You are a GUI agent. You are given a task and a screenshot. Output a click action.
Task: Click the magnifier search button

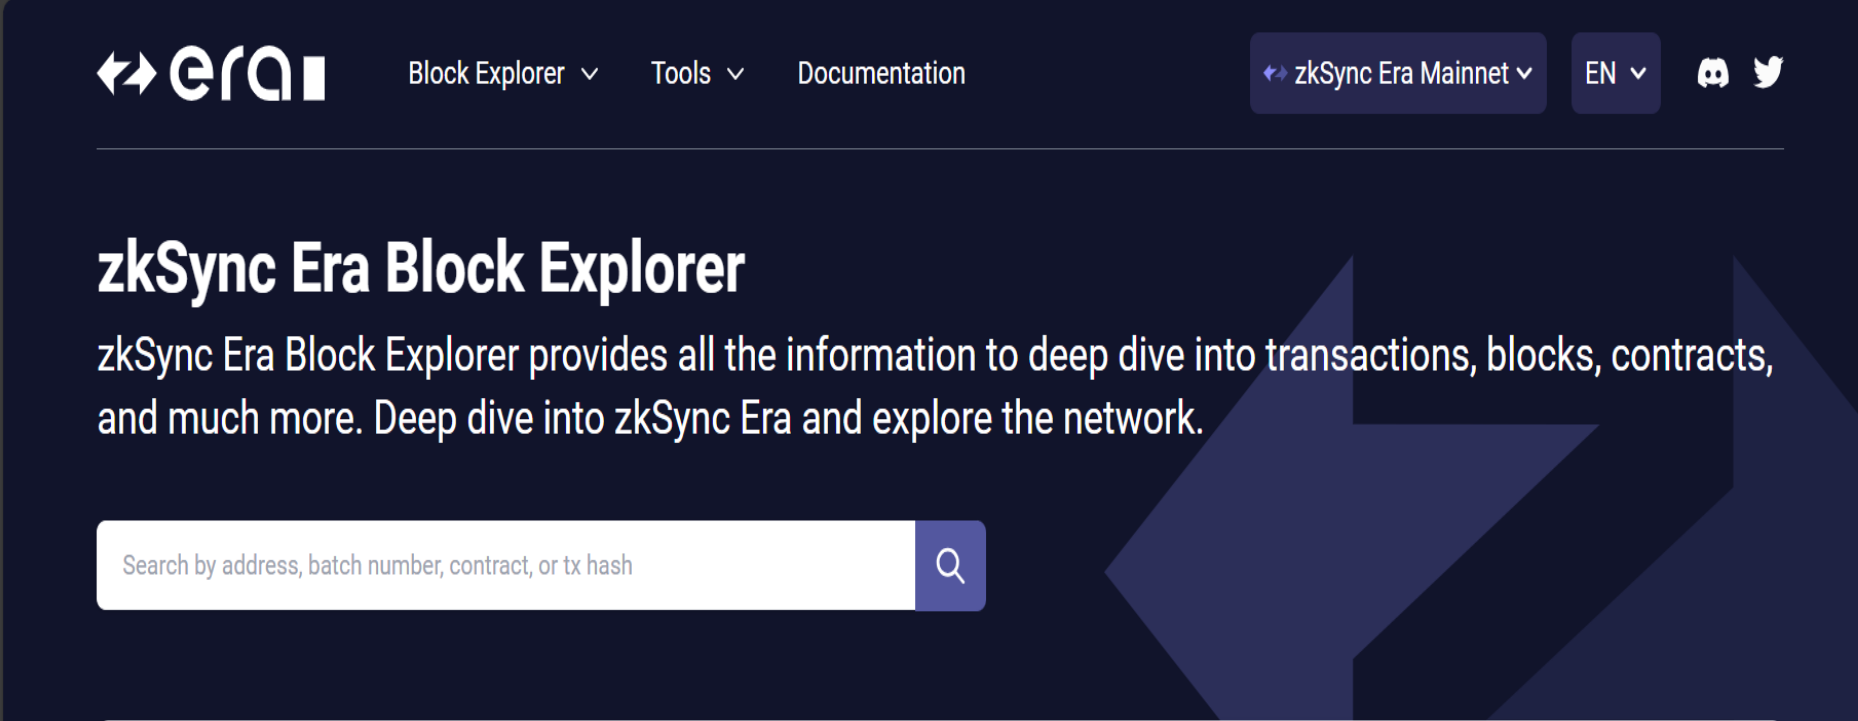[x=950, y=566]
